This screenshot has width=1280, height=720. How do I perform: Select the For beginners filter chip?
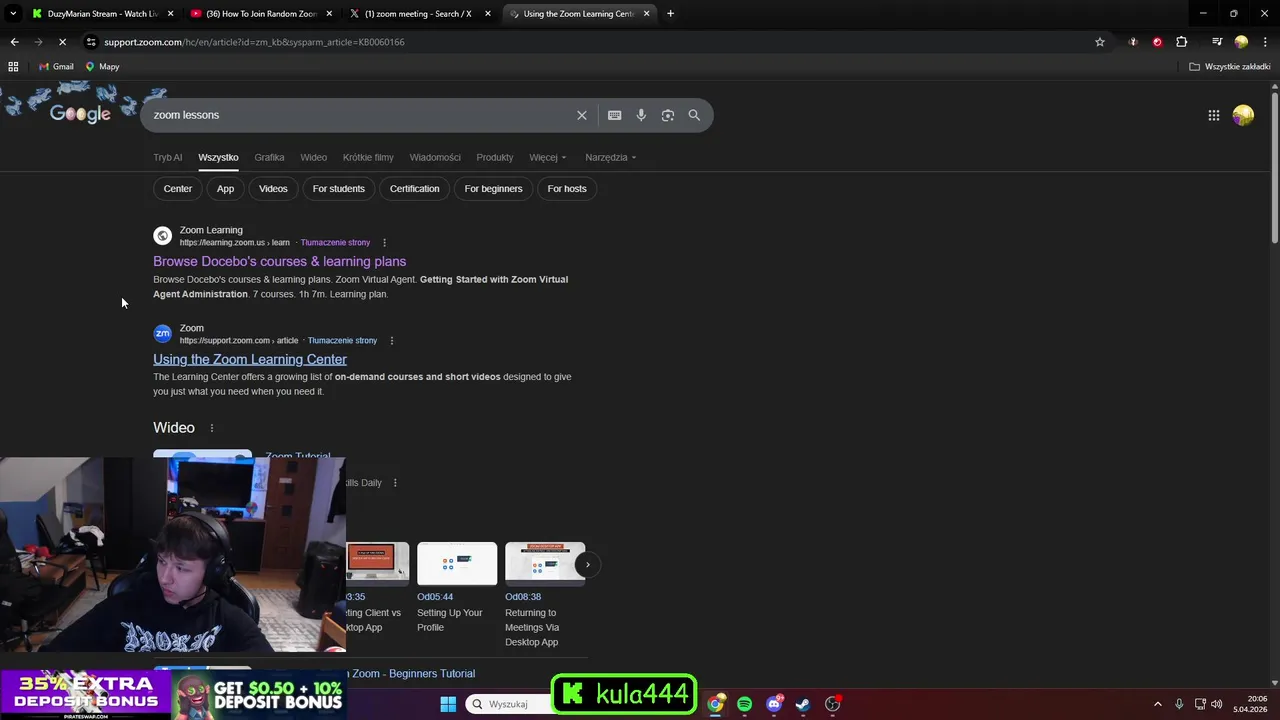tap(493, 188)
